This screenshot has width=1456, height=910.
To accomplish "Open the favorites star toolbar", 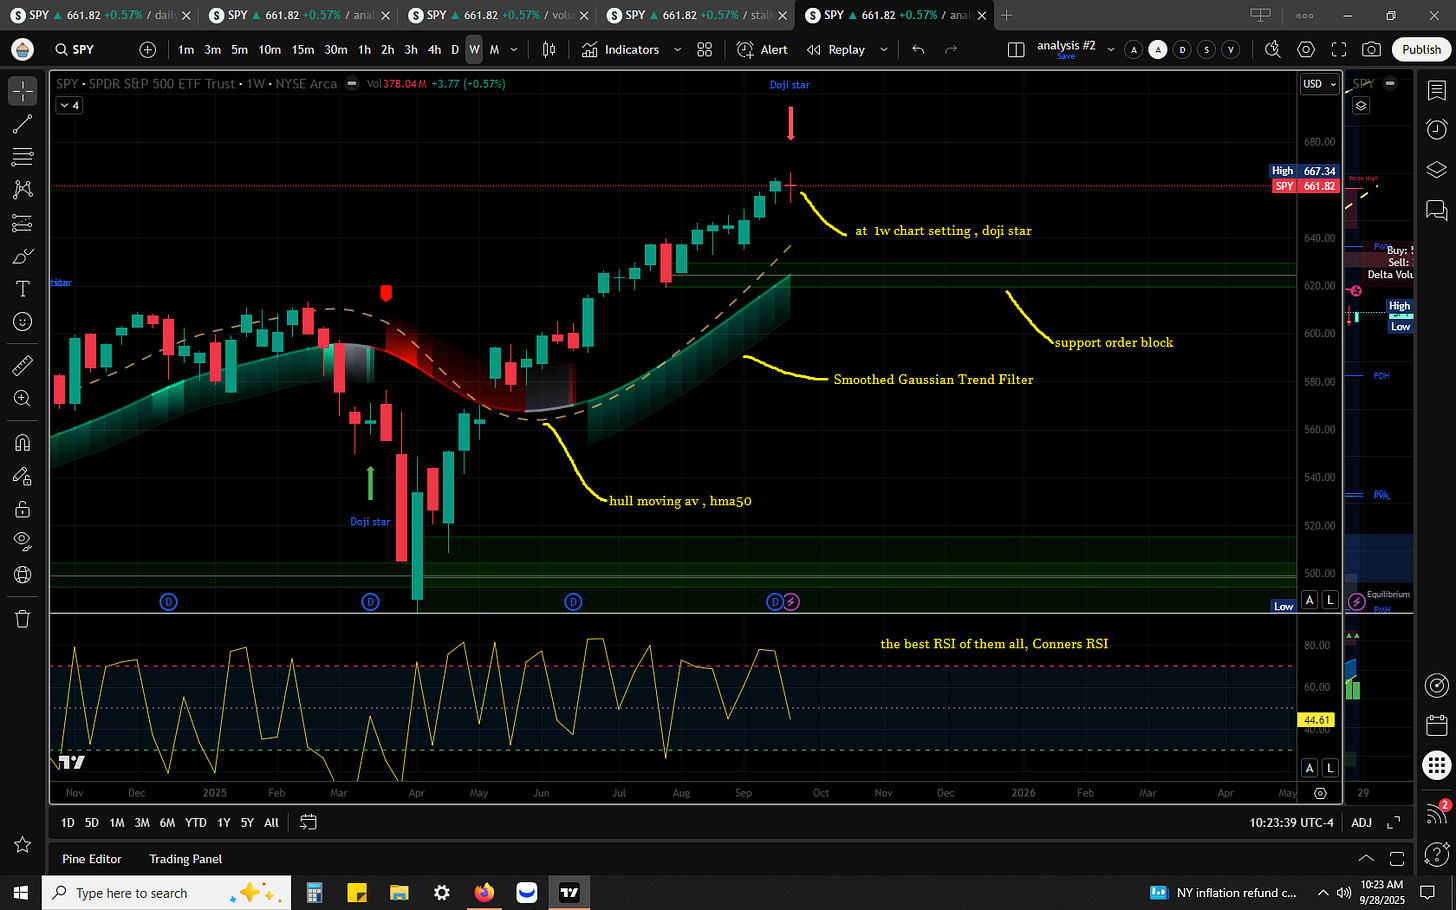I will tap(22, 845).
